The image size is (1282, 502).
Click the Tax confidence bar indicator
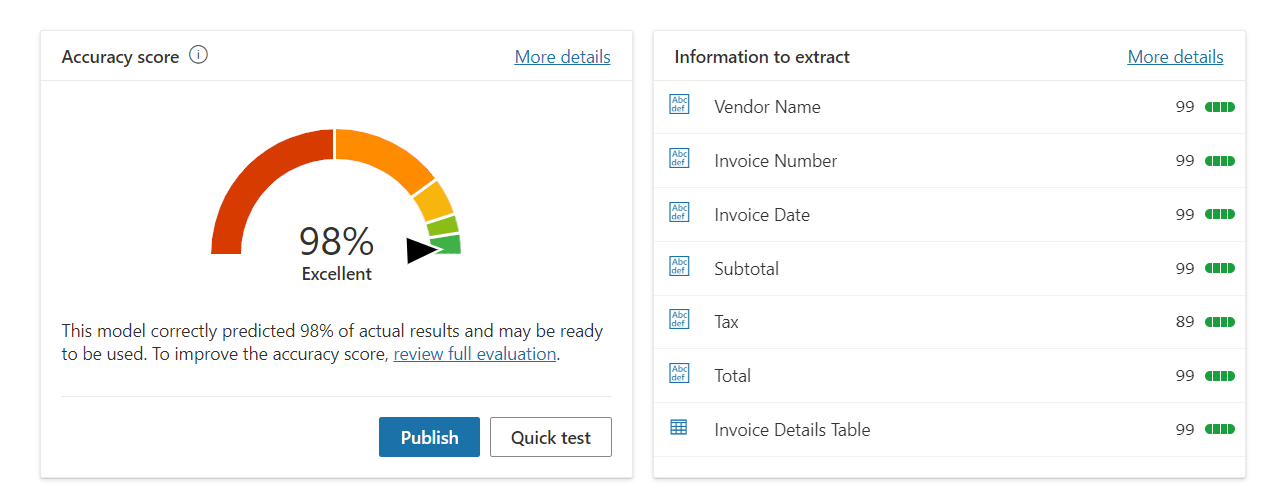[x=1219, y=322]
